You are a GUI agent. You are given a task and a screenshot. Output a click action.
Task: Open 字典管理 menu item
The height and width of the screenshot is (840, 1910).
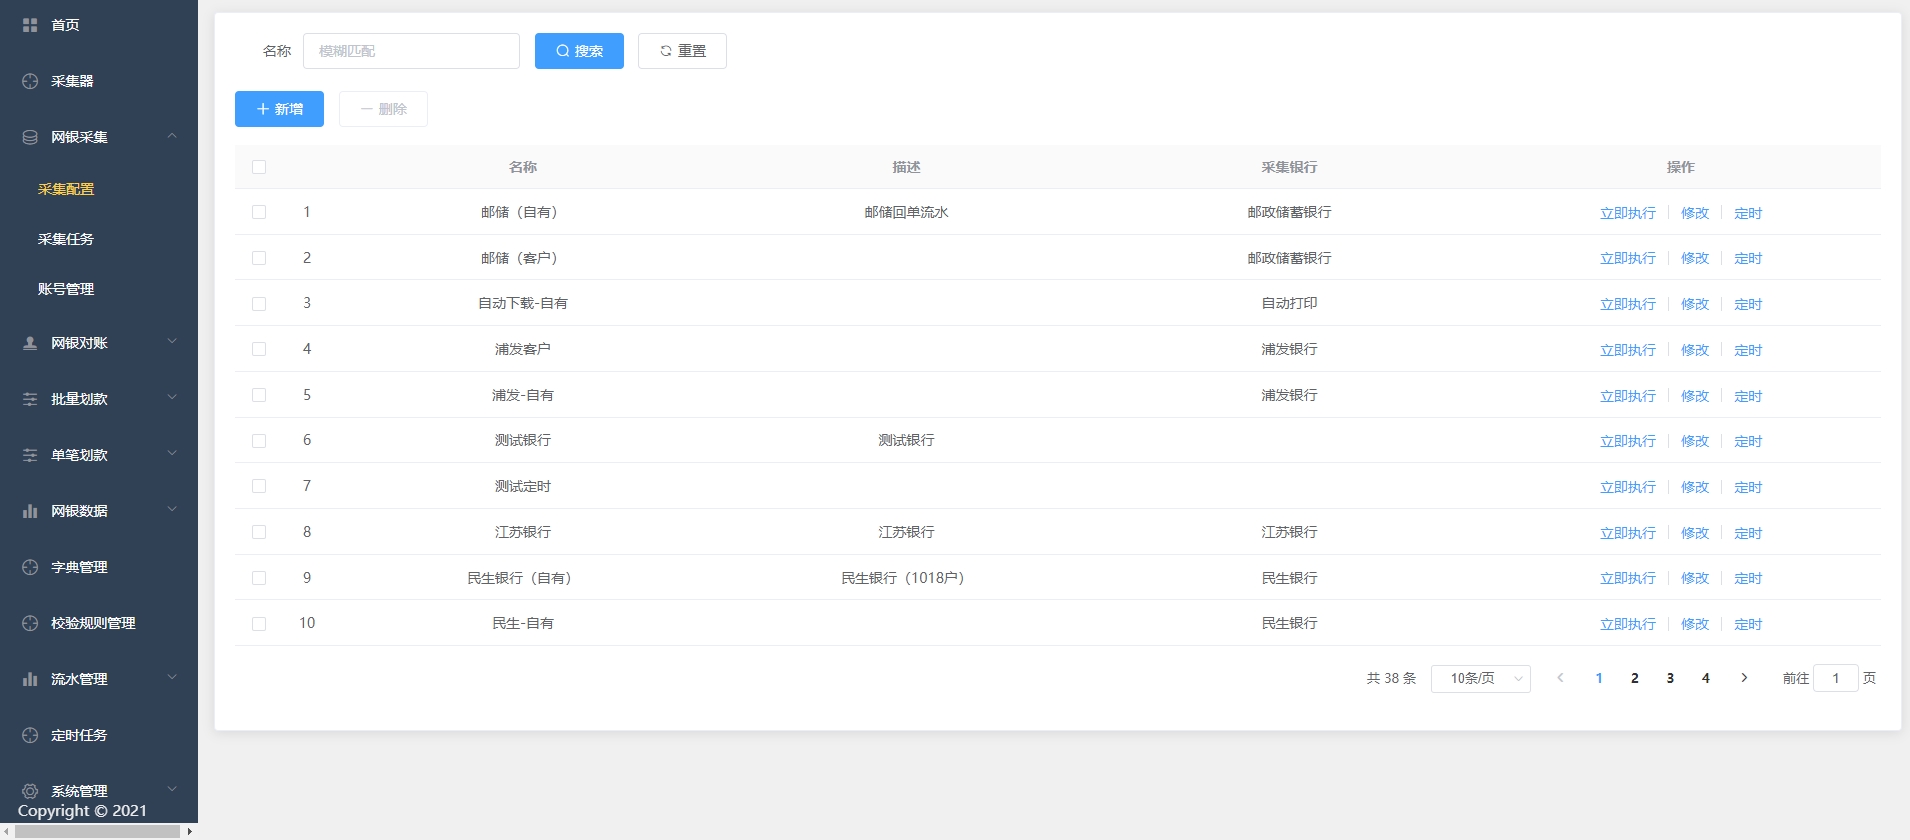pyautogui.click(x=79, y=567)
